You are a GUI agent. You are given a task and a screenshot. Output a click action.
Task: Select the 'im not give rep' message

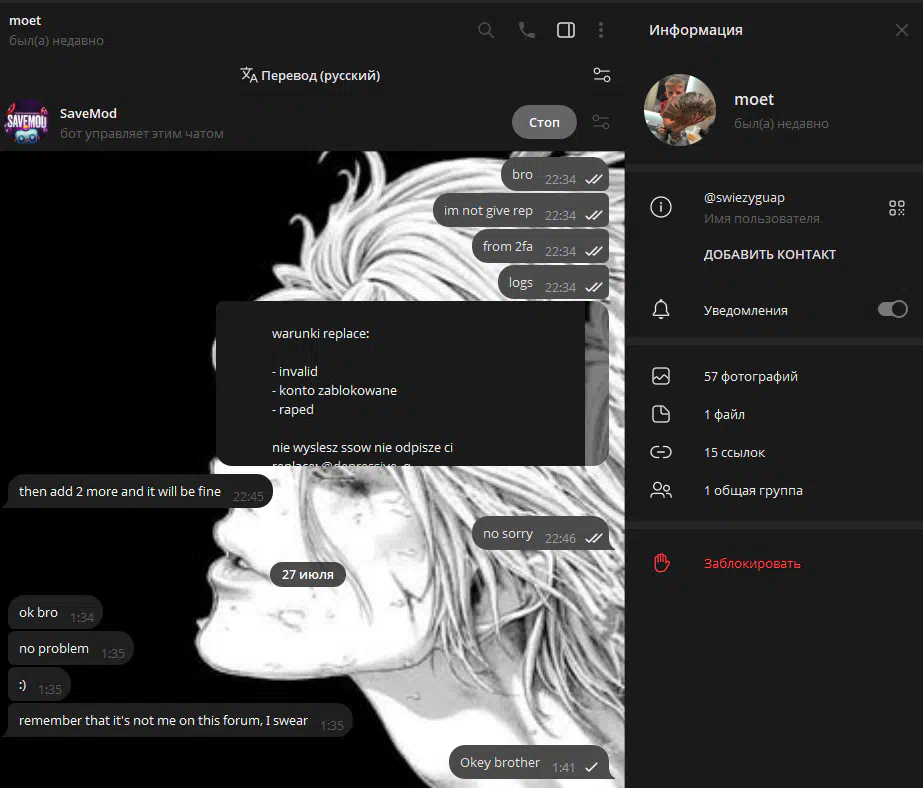(520, 211)
